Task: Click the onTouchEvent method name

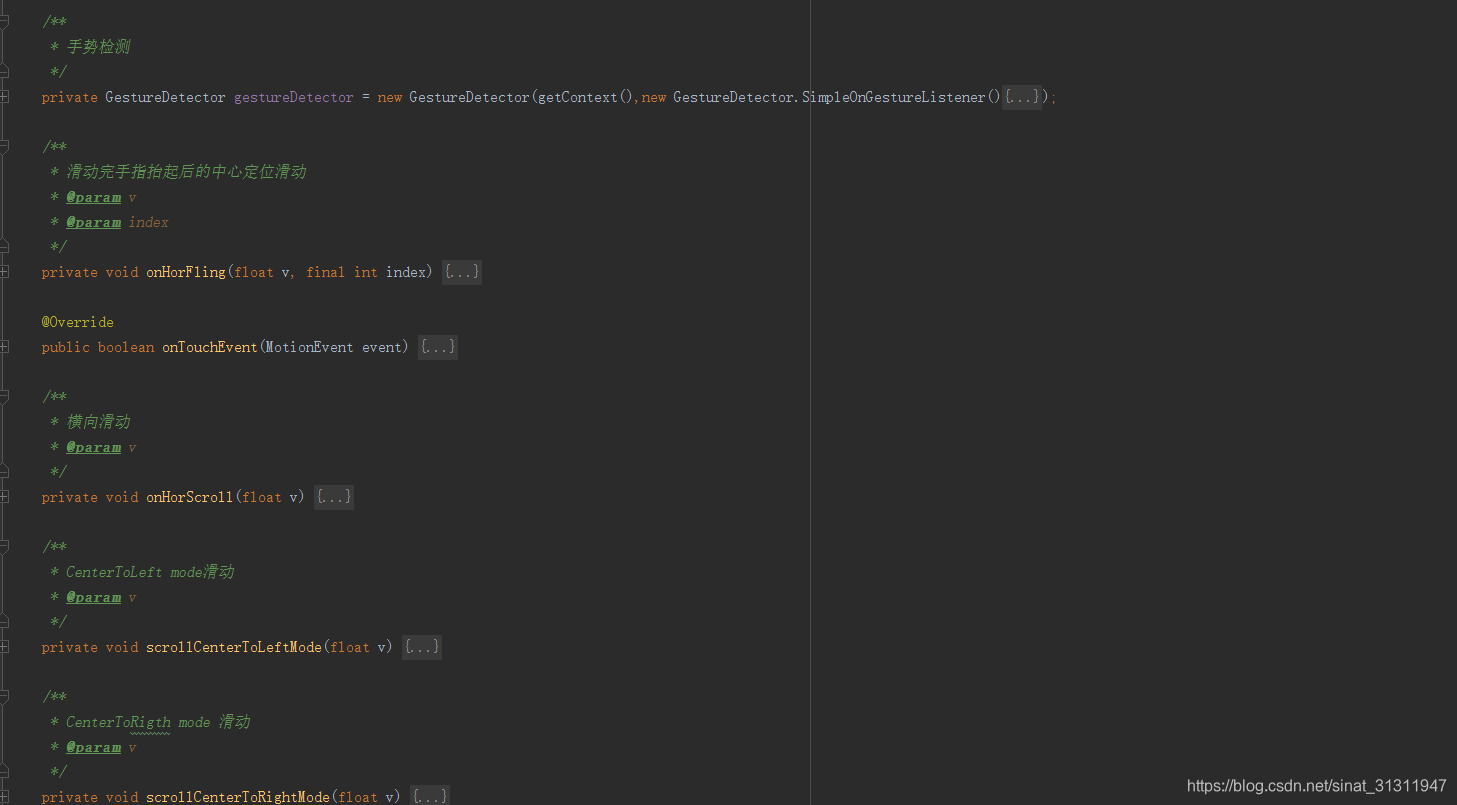Action: 210,347
